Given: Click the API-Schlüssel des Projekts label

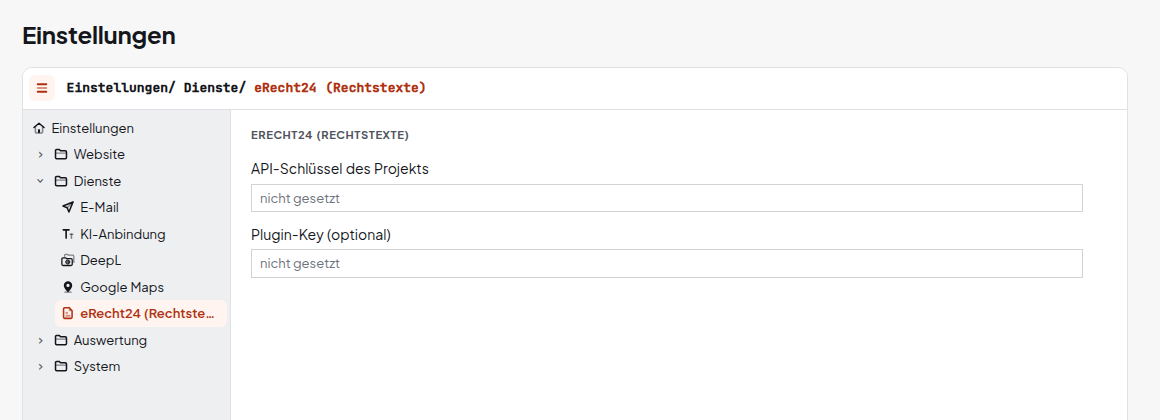Looking at the screenshot, I should click(340, 169).
